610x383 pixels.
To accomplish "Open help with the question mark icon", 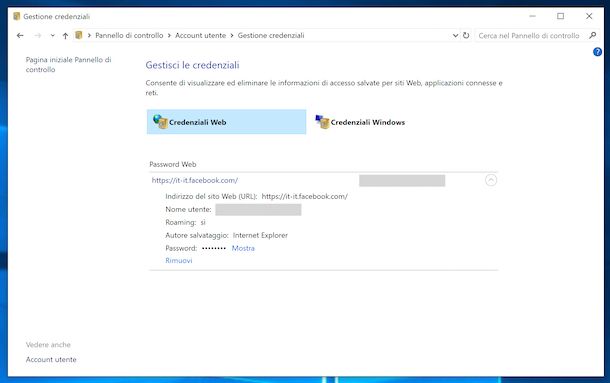I will tap(597, 52).
